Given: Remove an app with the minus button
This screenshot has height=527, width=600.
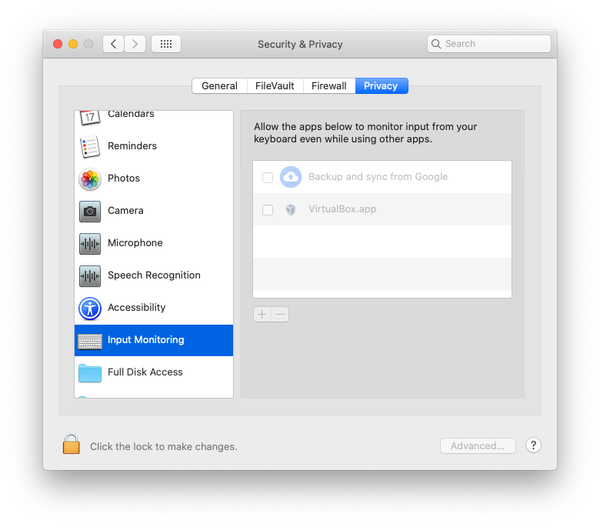Looking at the screenshot, I should pos(280,315).
